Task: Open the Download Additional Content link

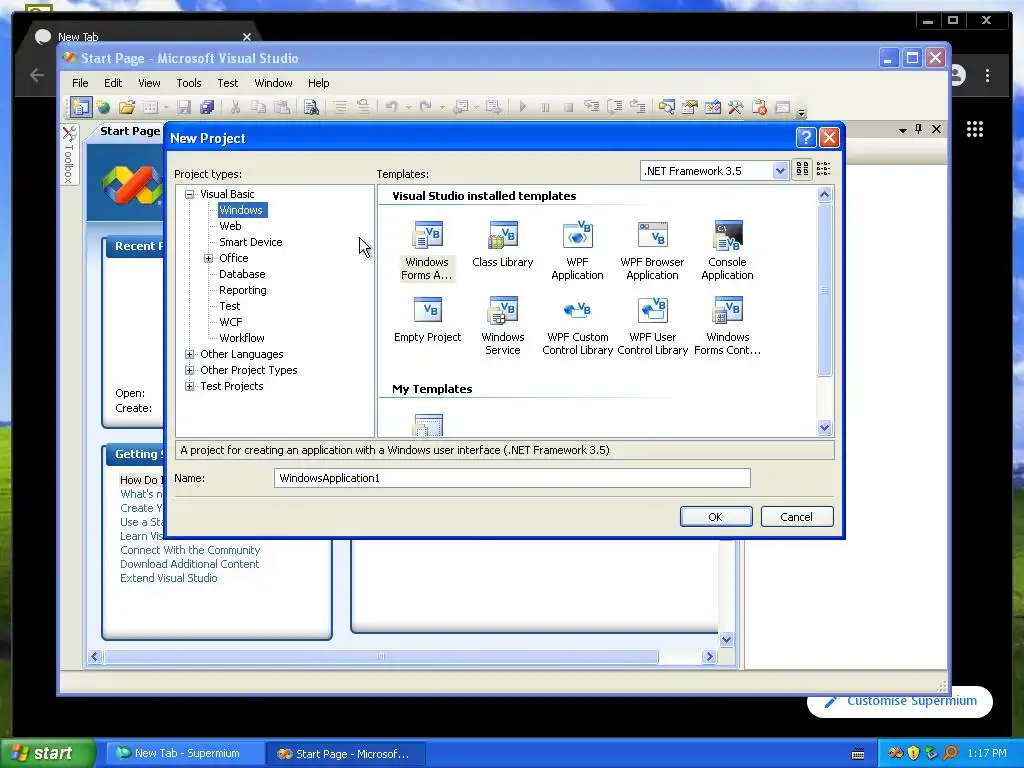Action: coord(189,564)
